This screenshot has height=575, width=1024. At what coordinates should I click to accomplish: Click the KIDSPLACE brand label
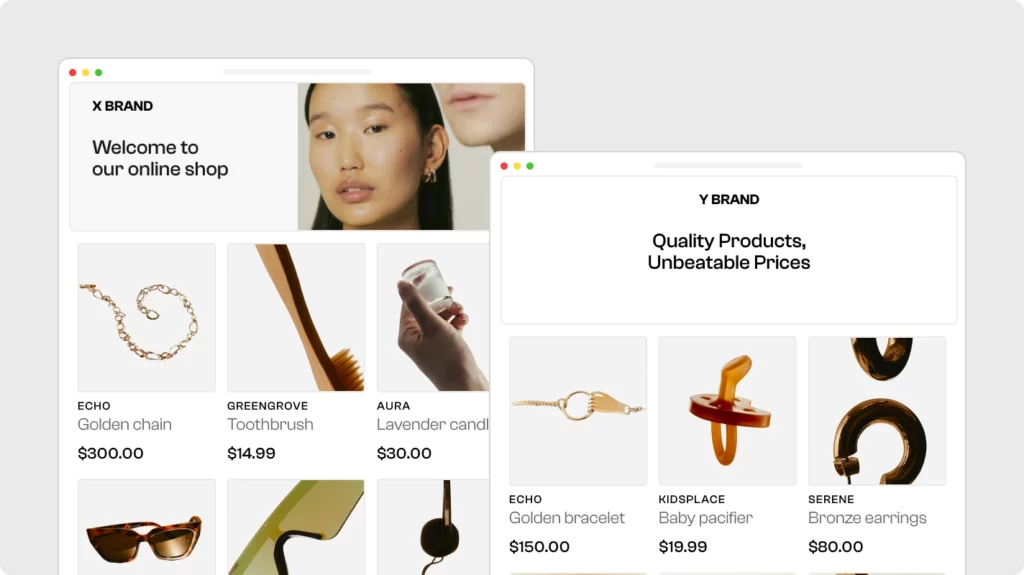point(692,499)
